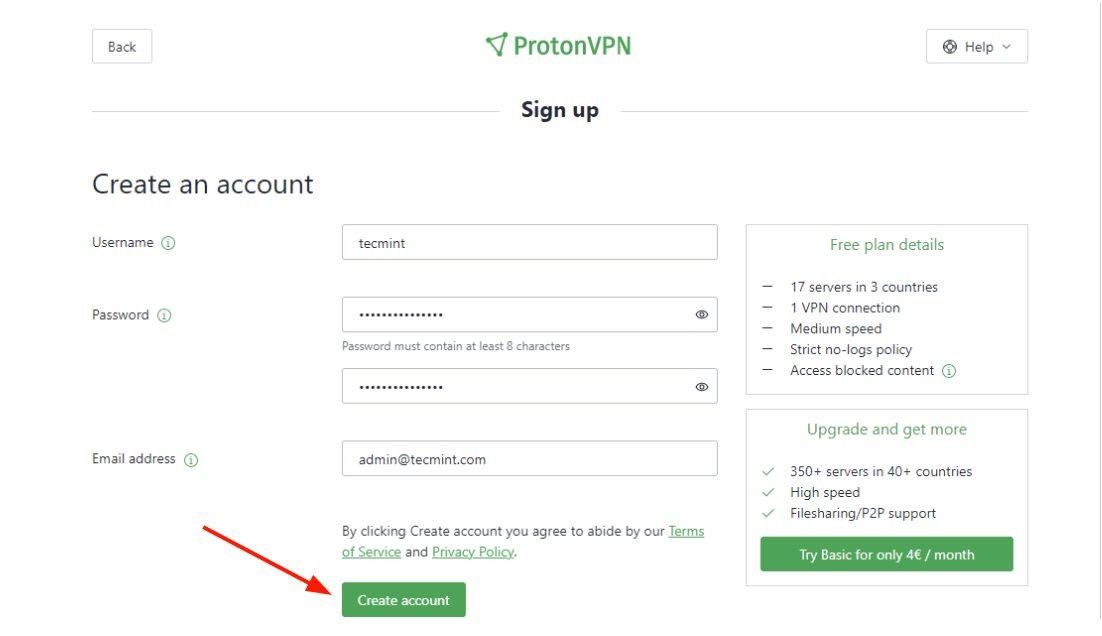Image resolution: width=1102 pixels, height=636 pixels.
Task: Open the Privacy Policy link
Action: click(473, 552)
